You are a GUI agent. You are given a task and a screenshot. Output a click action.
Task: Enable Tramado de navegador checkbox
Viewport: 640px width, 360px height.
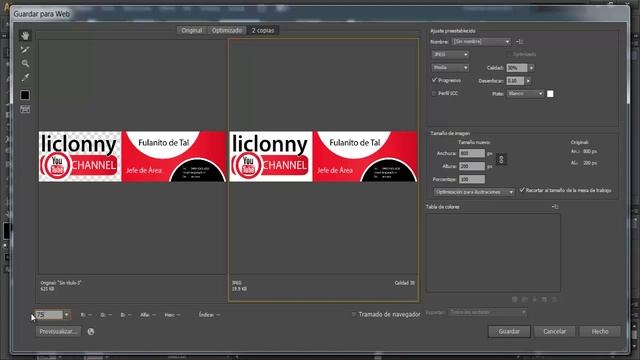[x=354, y=314]
